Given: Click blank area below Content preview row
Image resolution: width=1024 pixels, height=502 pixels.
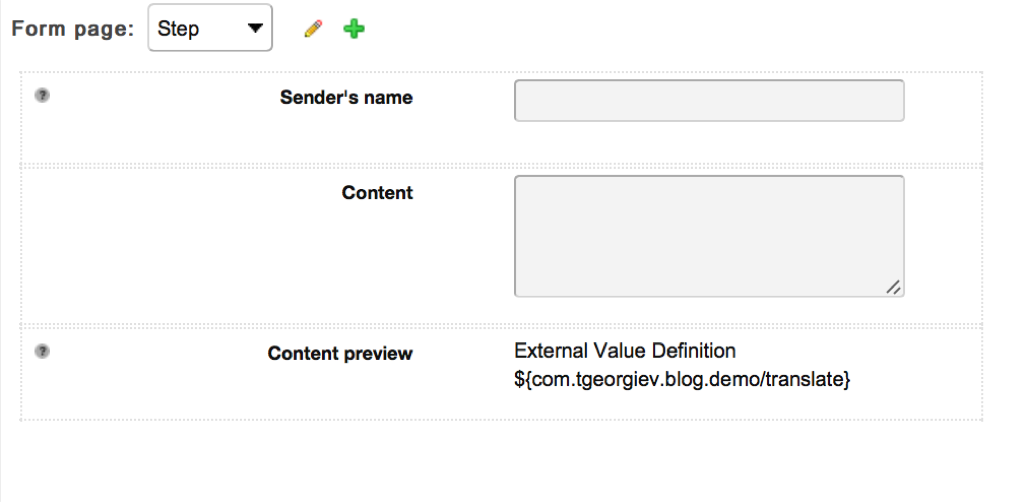Looking at the screenshot, I should tap(500, 460).
